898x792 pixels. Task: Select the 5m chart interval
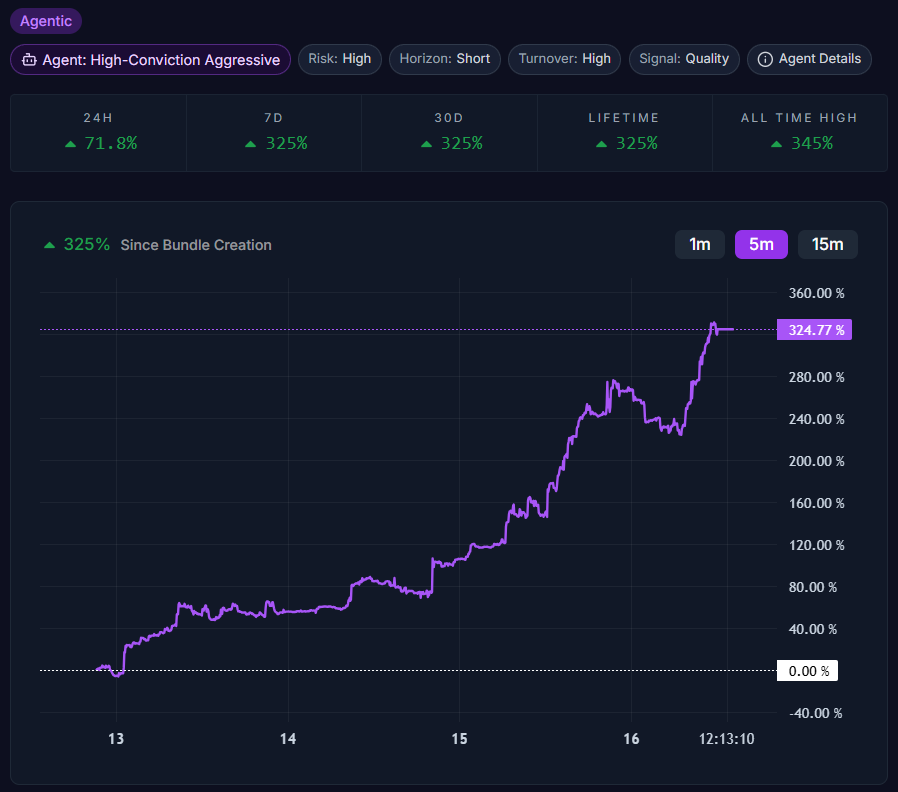[x=761, y=245]
